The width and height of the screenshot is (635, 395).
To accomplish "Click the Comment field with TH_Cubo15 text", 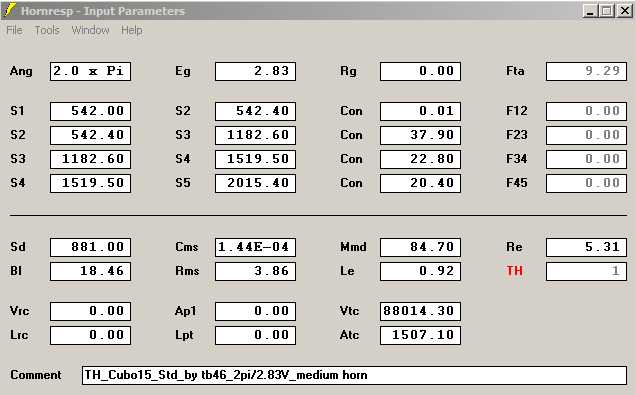I will pos(354,375).
